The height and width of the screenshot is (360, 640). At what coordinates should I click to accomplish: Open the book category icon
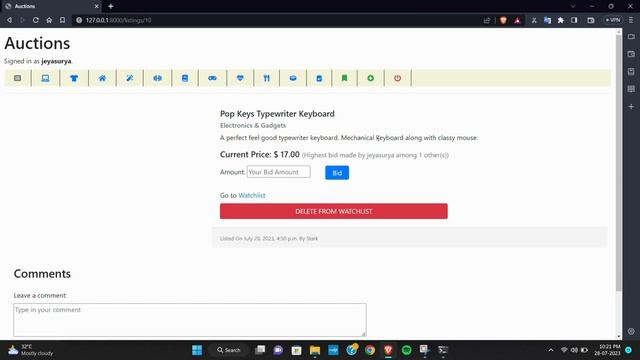(185, 78)
